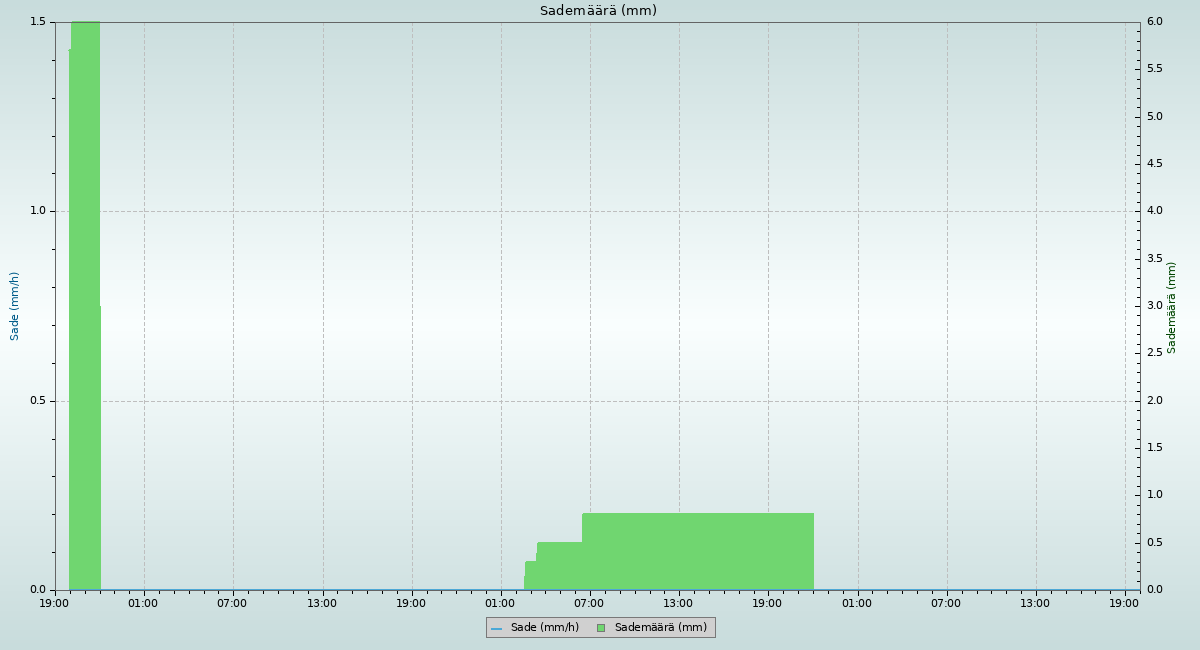The width and height of the screenshot is (1200, 650).
Task: Click the tall green bar at far left
Action: pos(85,300)
